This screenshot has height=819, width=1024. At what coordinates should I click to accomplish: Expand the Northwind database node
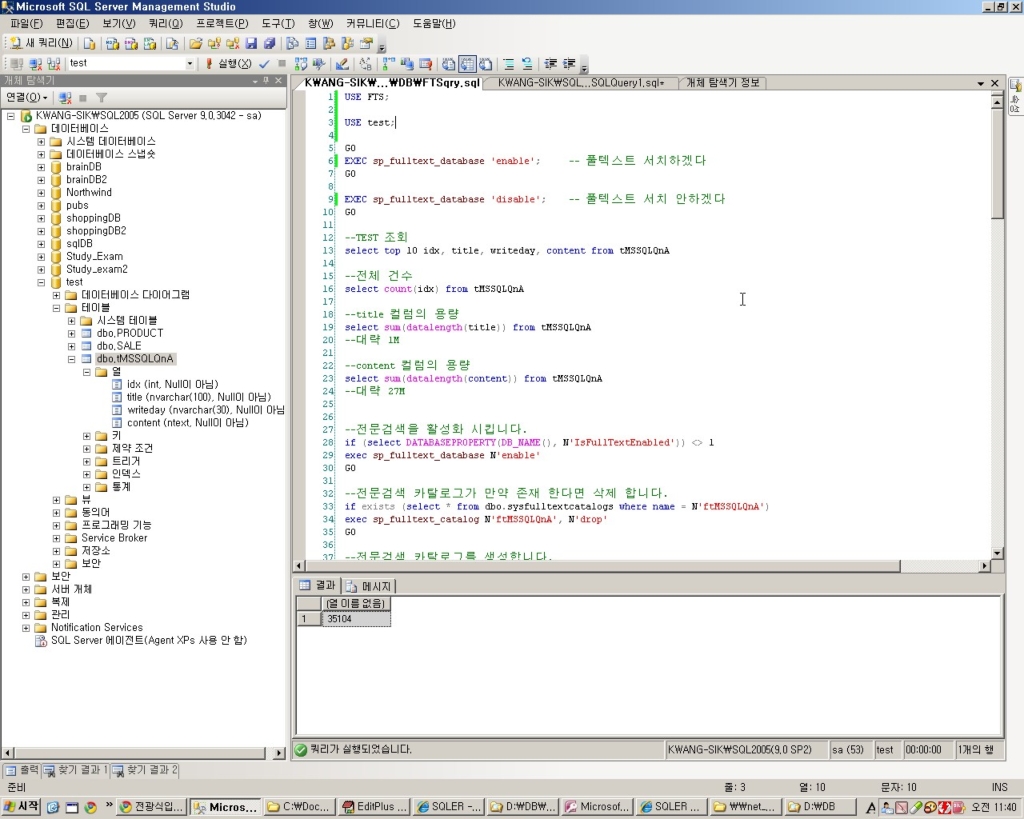pos(41,193)
